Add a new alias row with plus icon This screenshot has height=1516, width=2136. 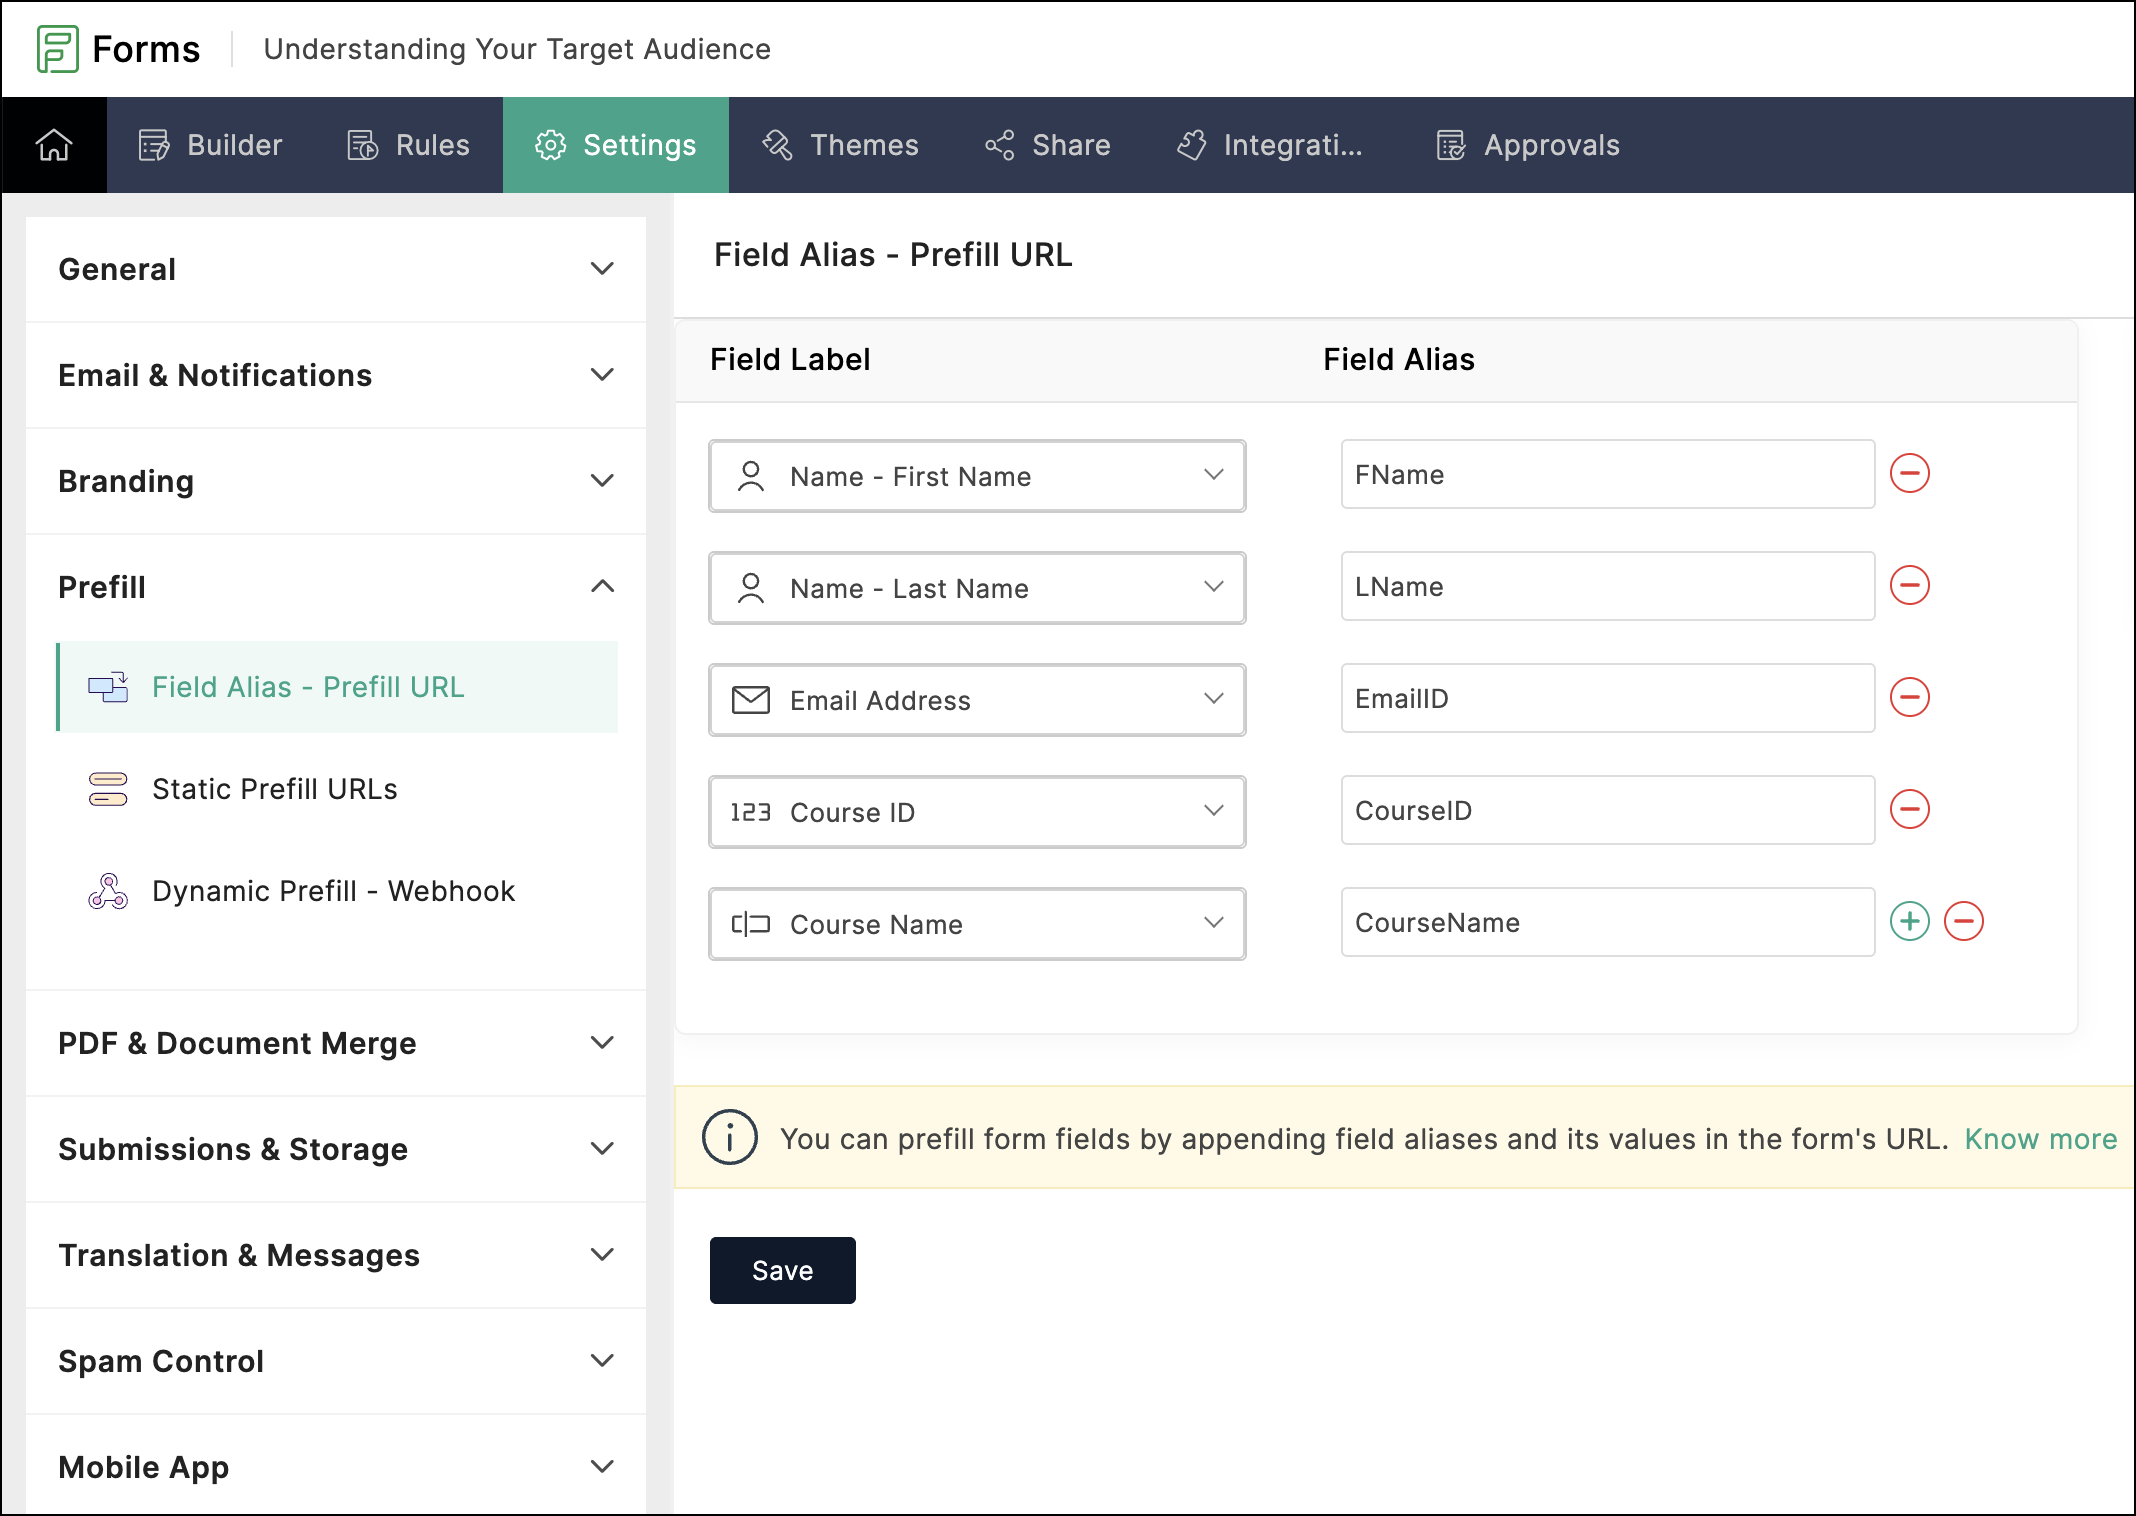tap(1909, 922)
